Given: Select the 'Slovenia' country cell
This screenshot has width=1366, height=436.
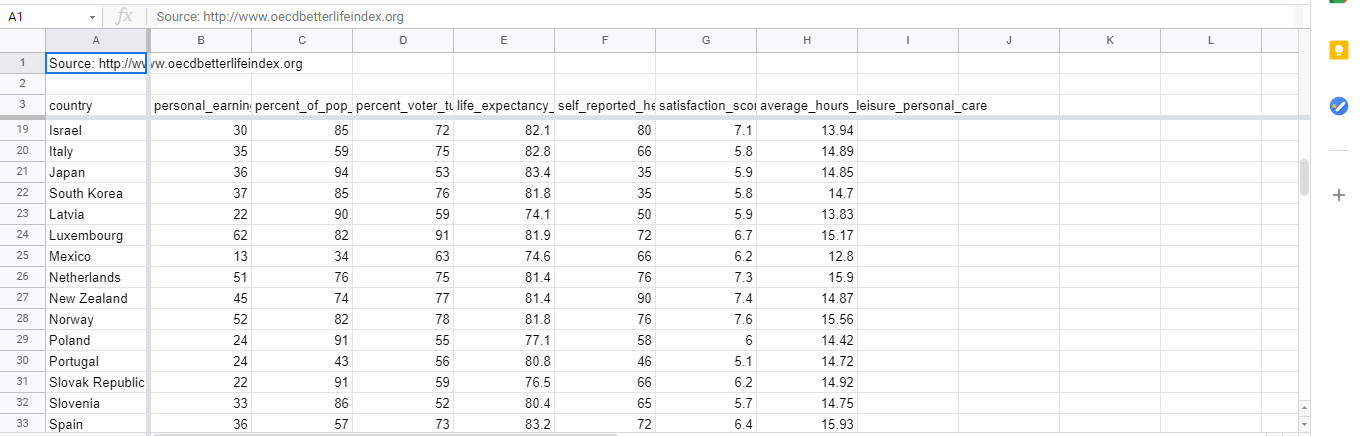Looking at the screenshot, I should pyautogui.click(x=97, y=403).
